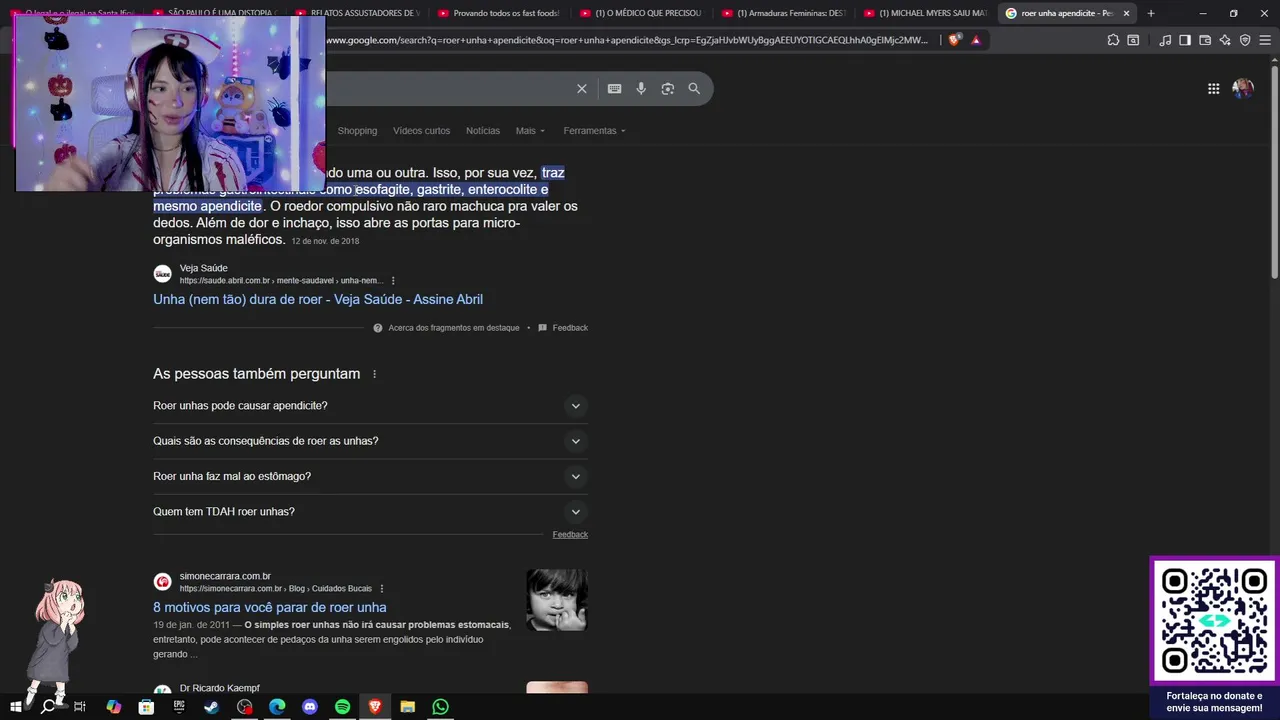Viewport: 1280px width, 720px height.
Task: Open Brave Rewards triangle icon
Action: [x=976, y=40]
